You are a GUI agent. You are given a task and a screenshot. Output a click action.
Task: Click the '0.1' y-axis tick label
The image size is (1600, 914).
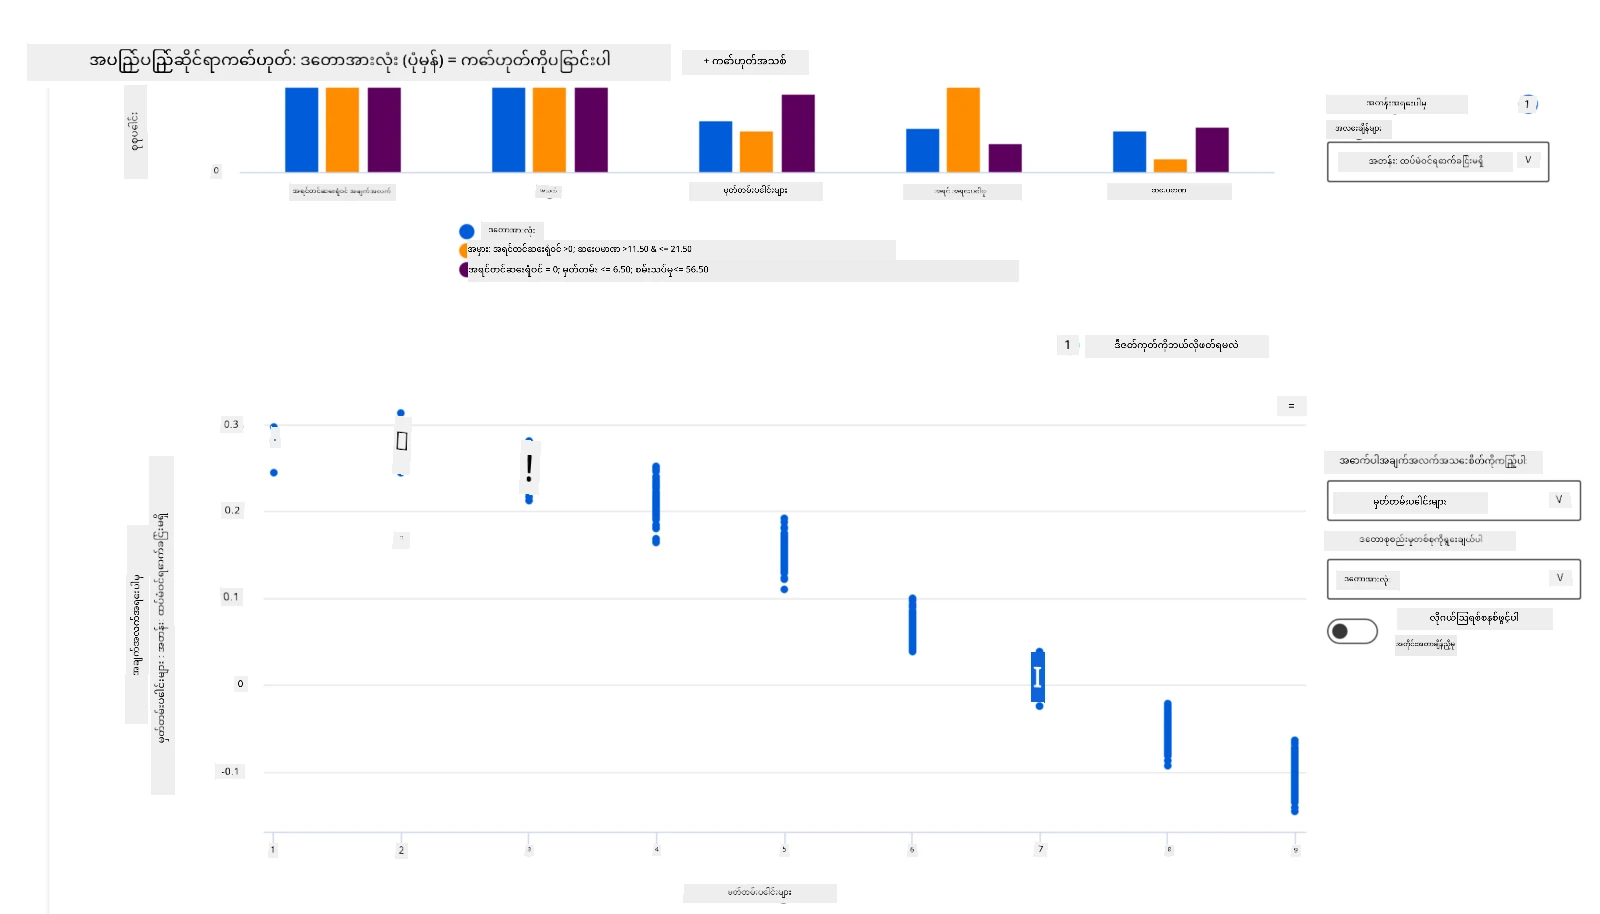[x=231, y=597]
